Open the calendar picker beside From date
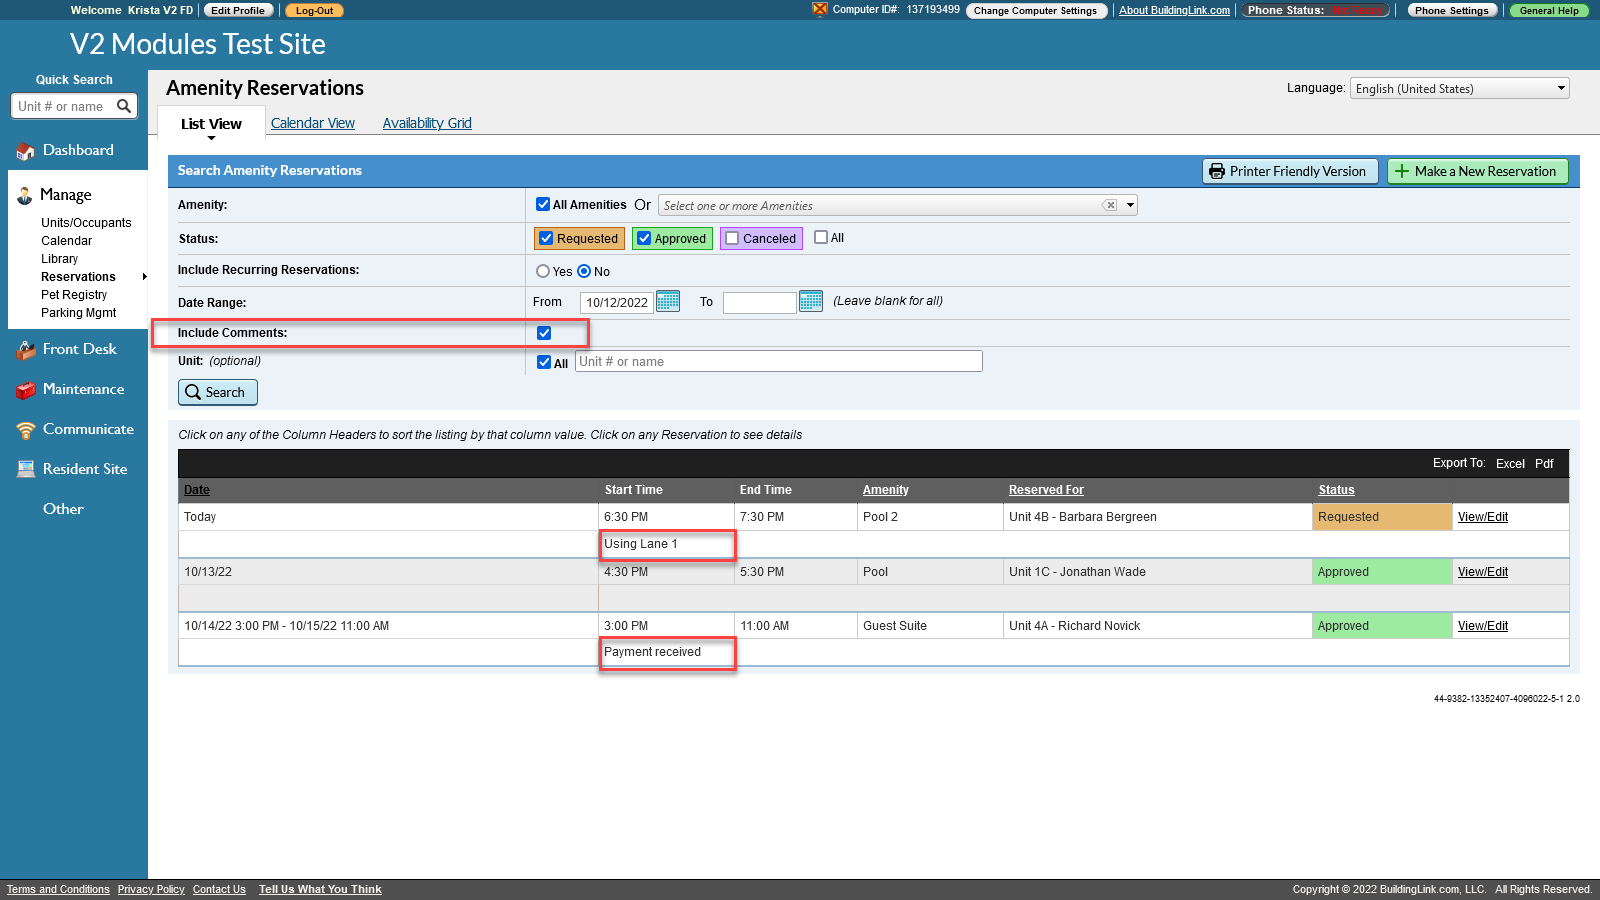 pyautogui.click(x=667, y=301)
